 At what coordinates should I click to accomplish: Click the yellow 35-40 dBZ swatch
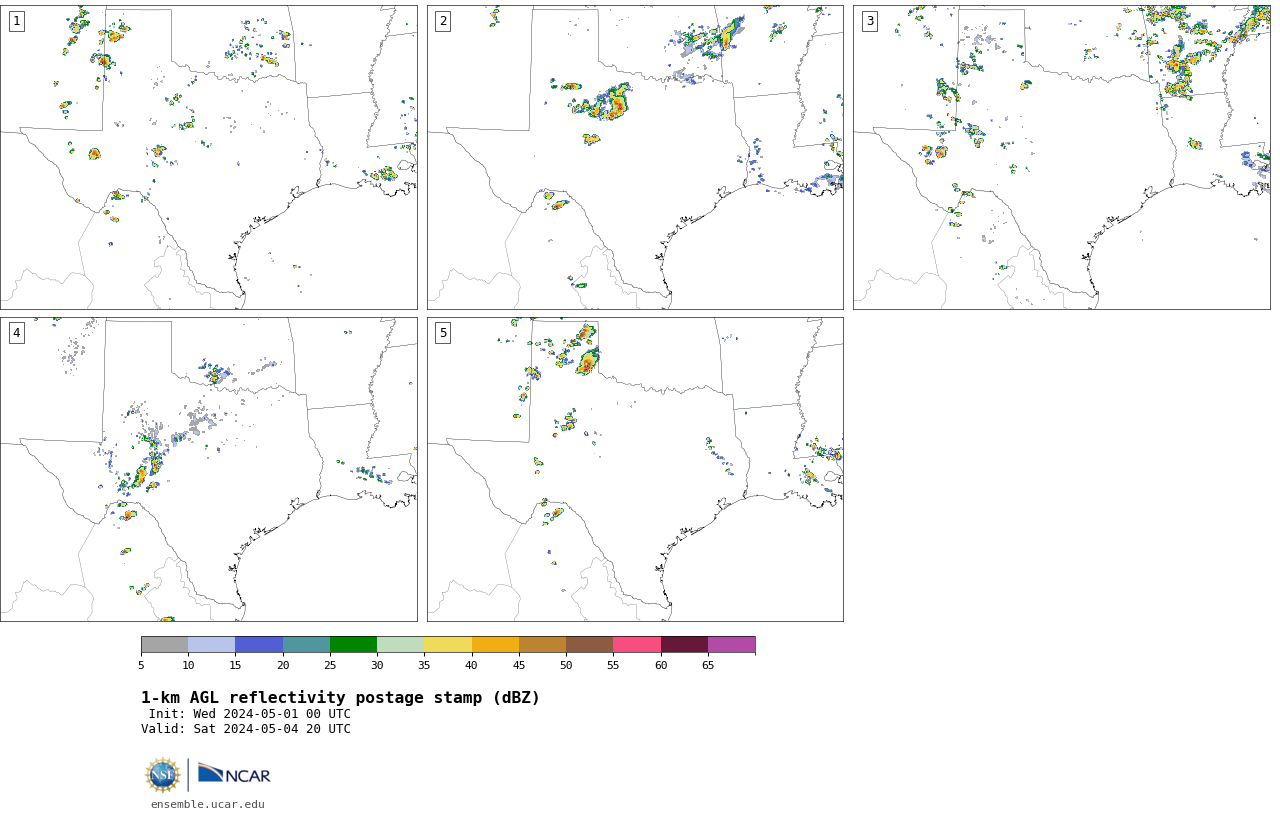(x=448, y=644)
